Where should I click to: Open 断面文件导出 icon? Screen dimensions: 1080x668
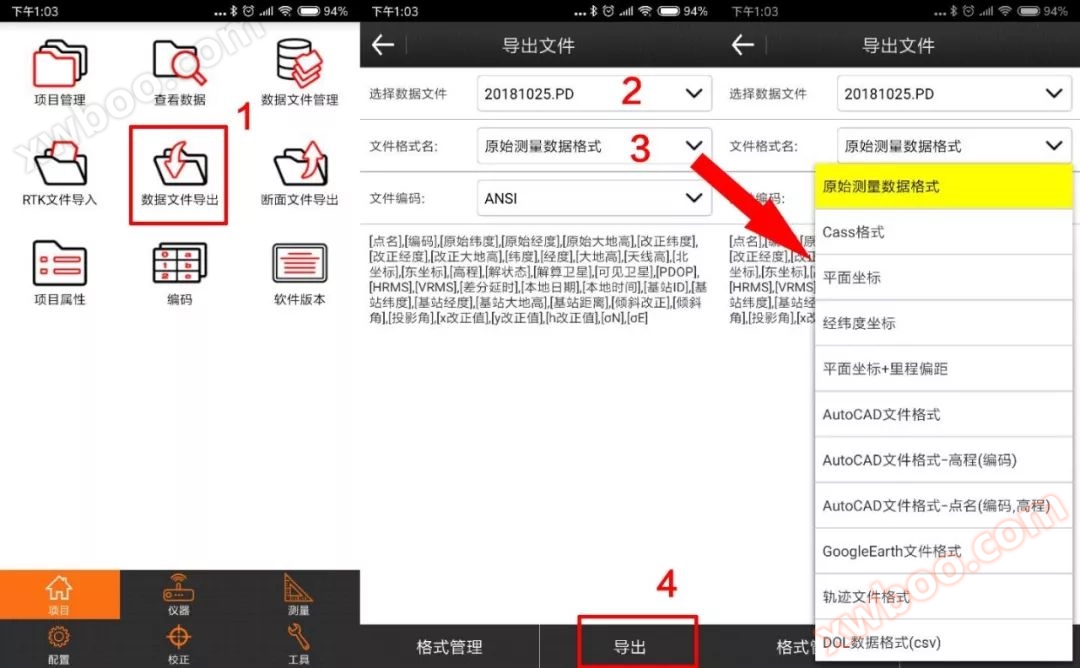click(299, 166)
